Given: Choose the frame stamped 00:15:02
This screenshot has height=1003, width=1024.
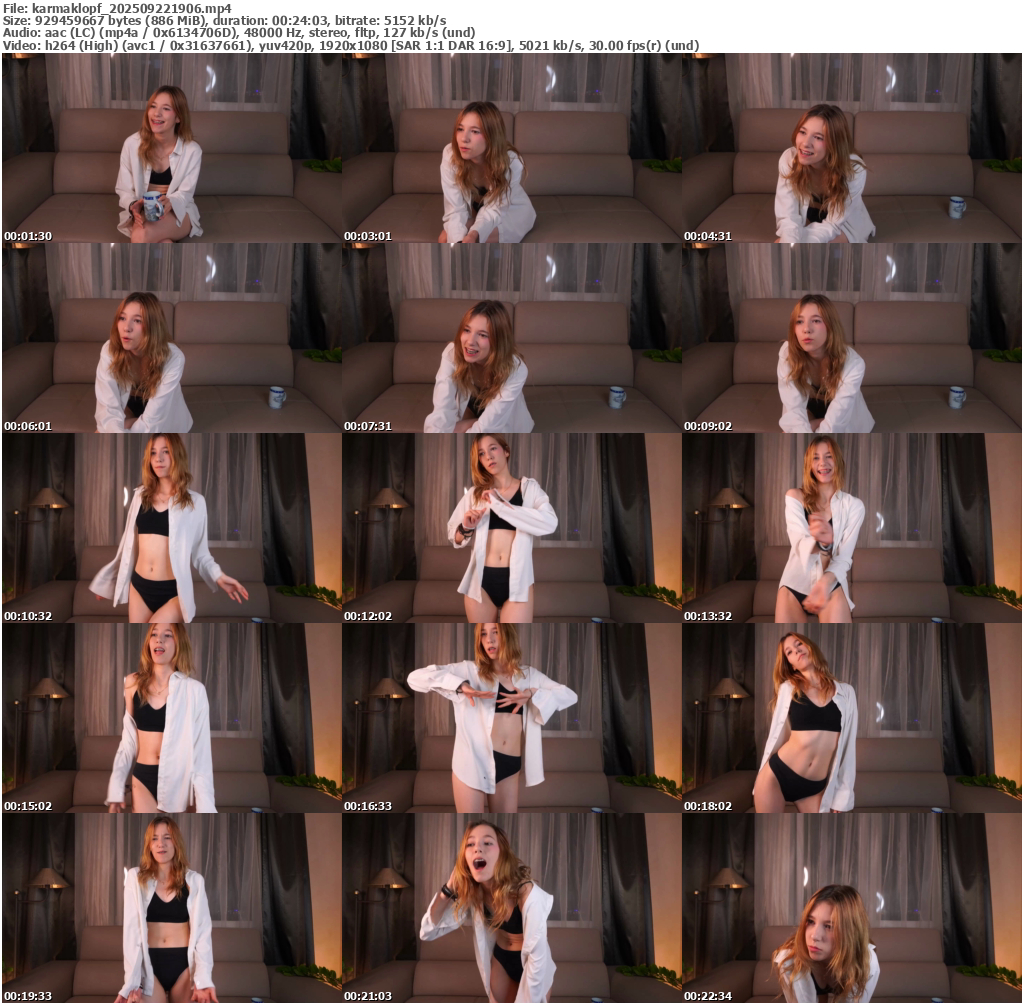Looking at the screenshot, I should coord(172,718).
